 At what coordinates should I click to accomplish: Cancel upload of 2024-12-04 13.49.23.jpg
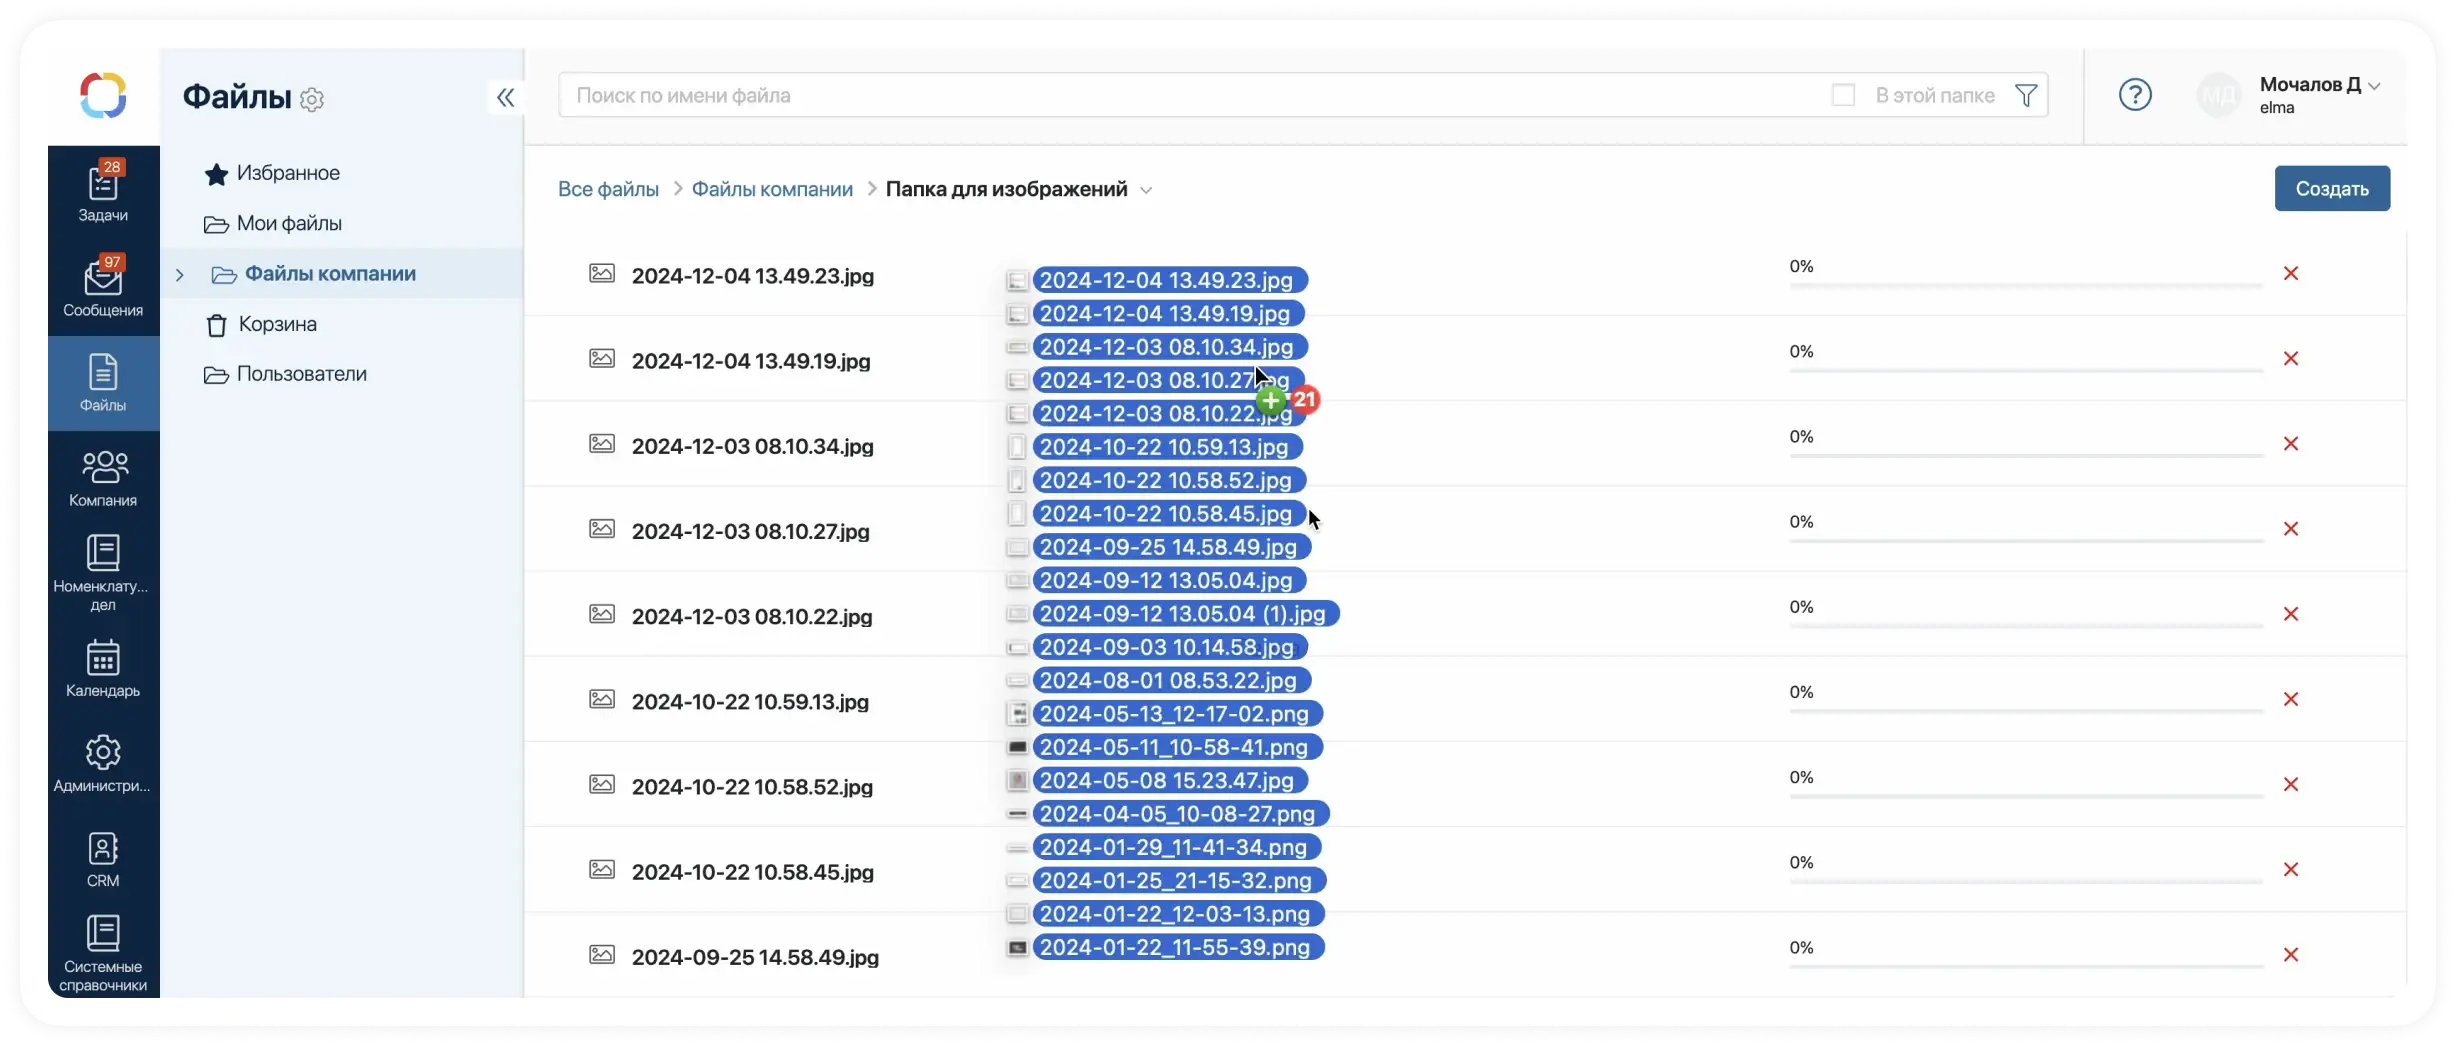click(x=2290, y=274)
